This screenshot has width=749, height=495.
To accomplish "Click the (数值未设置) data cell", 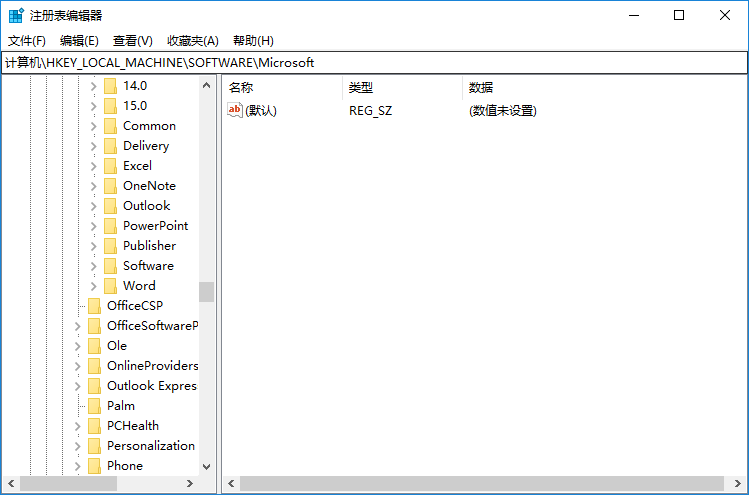I will 503,111.
